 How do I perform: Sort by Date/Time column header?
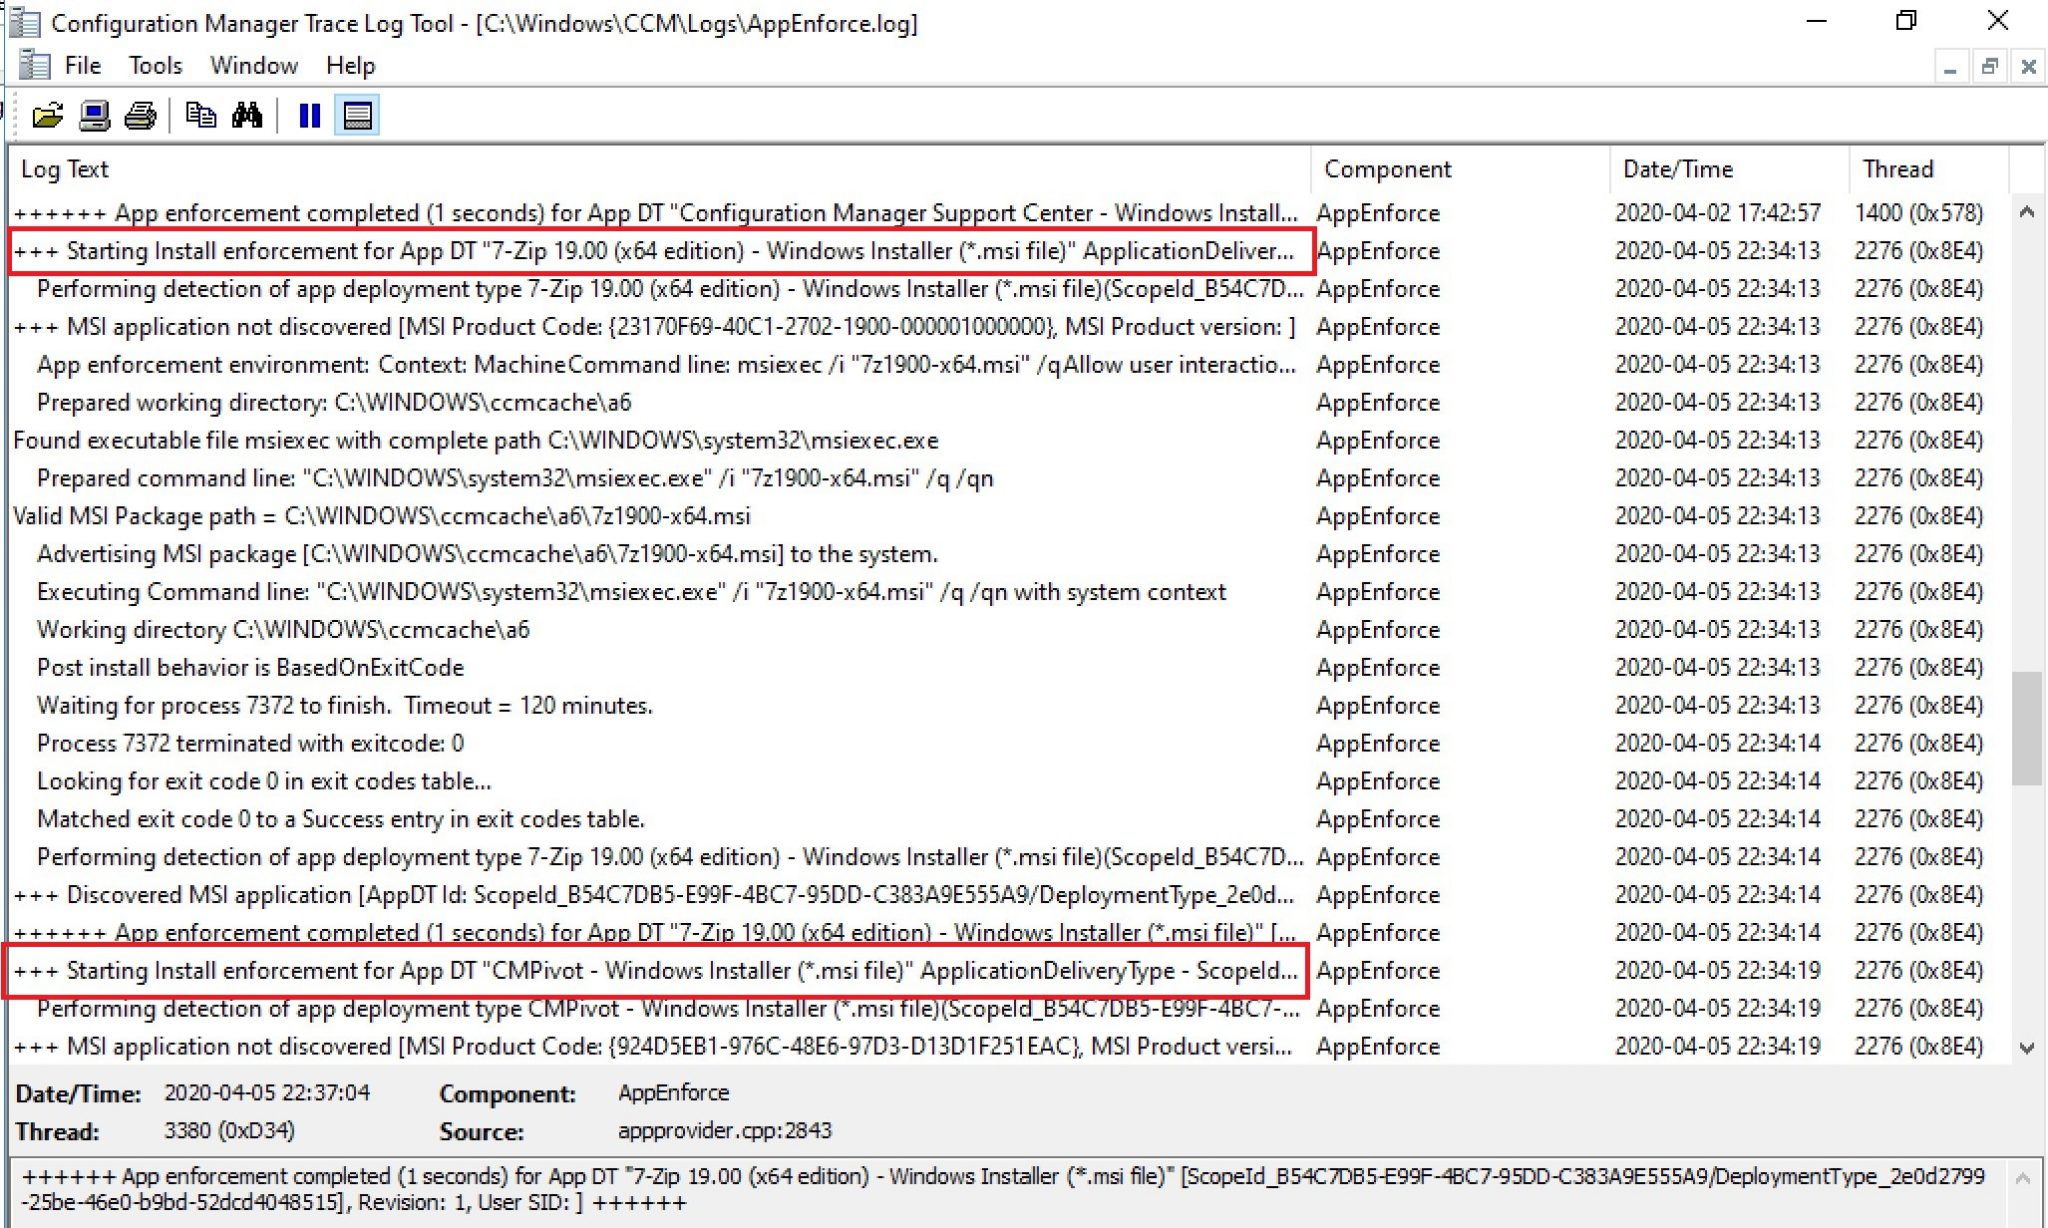pyautogui.click(x=1677, y=169)
